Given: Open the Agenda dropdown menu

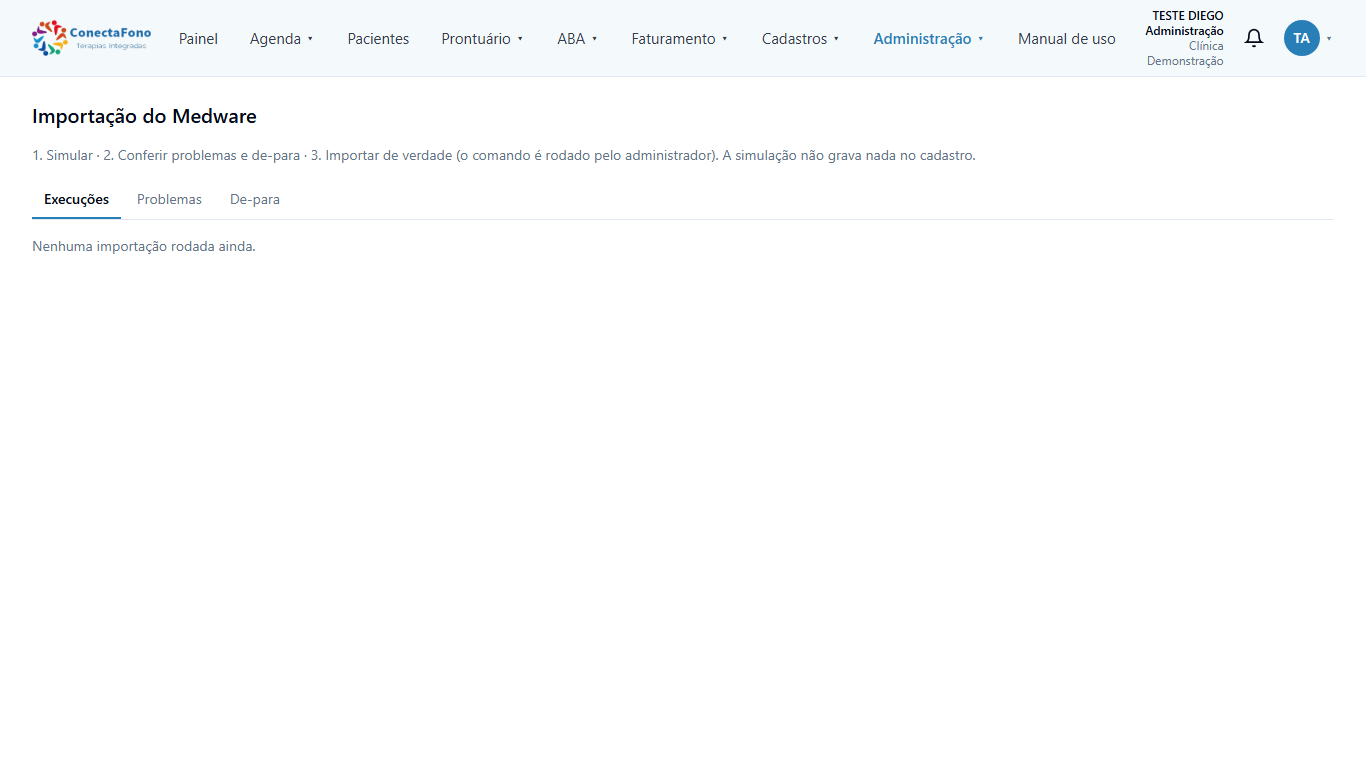Looking at the screenshot, I should [282, 39].
